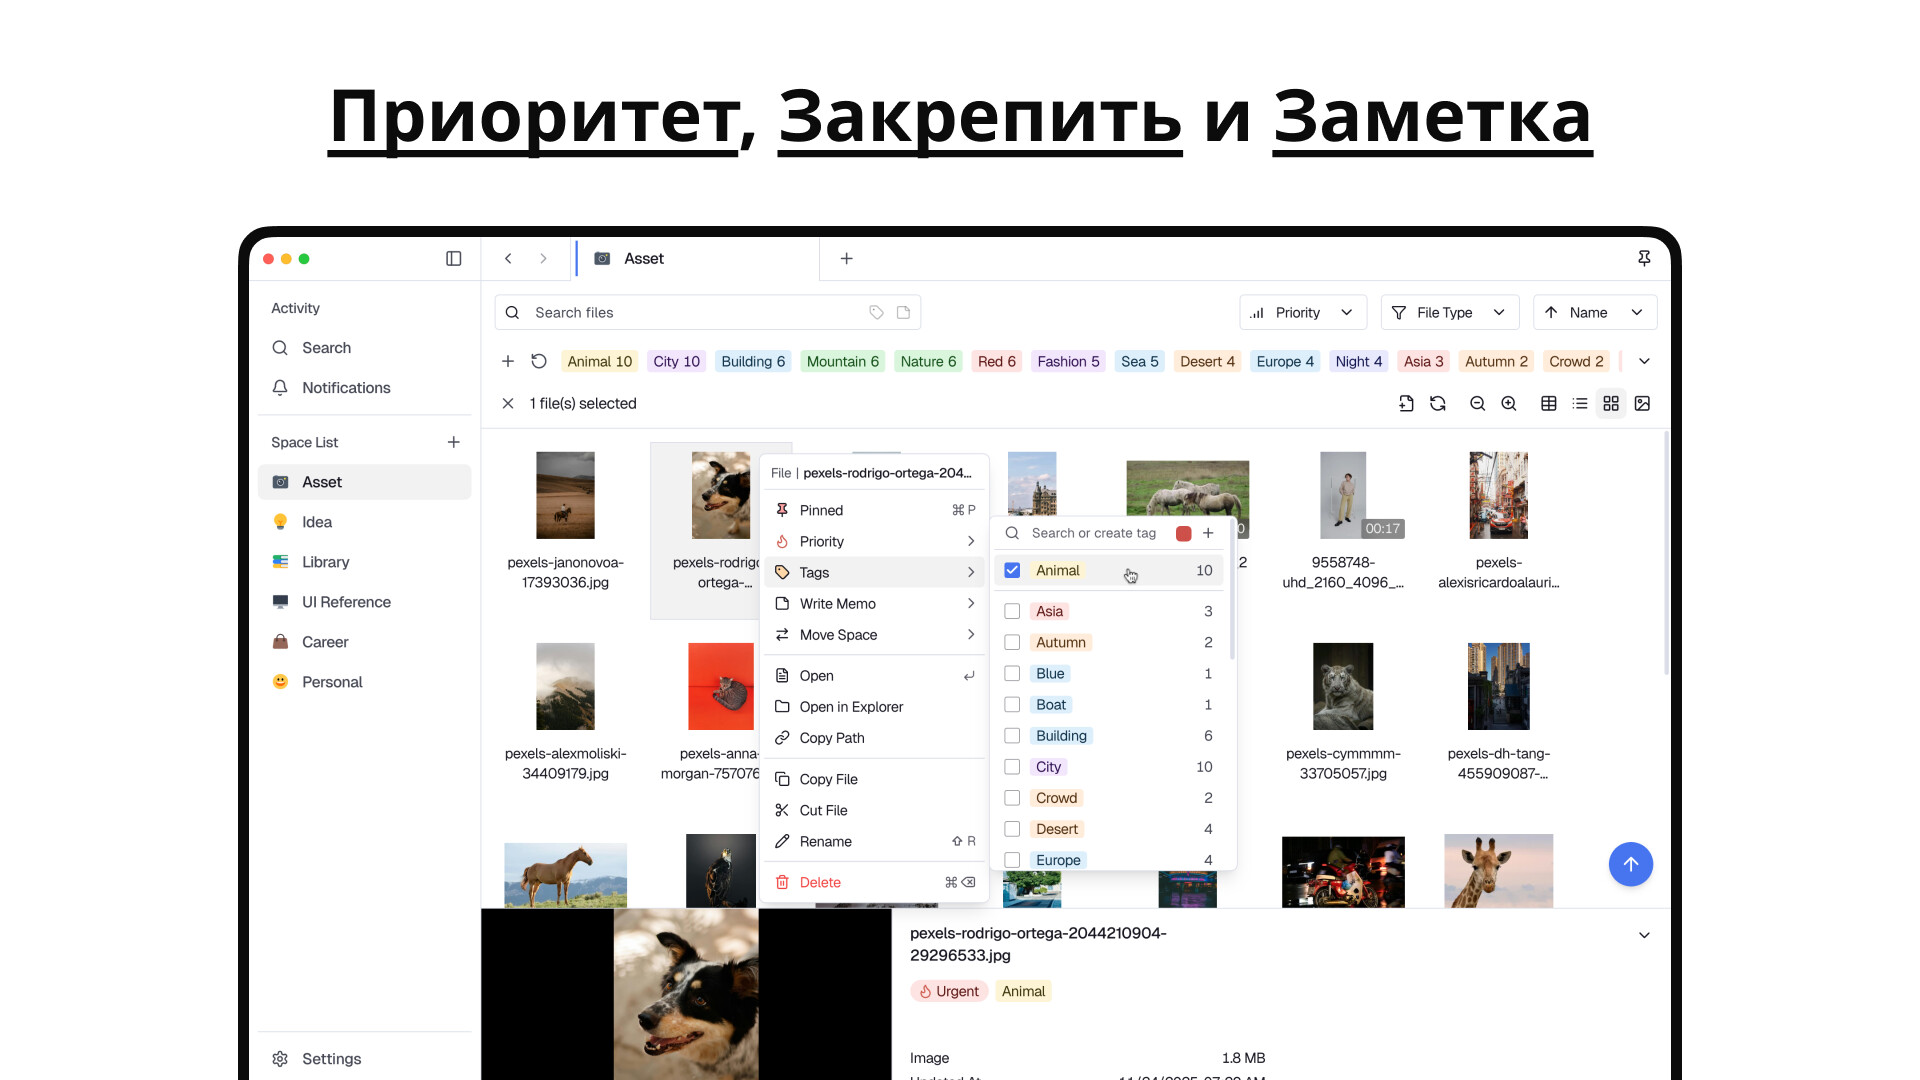Zoom in thumbnails with magnifier plus icon
Image resolution: width=1920 pixels, height=1080 pixels.
1509,404
